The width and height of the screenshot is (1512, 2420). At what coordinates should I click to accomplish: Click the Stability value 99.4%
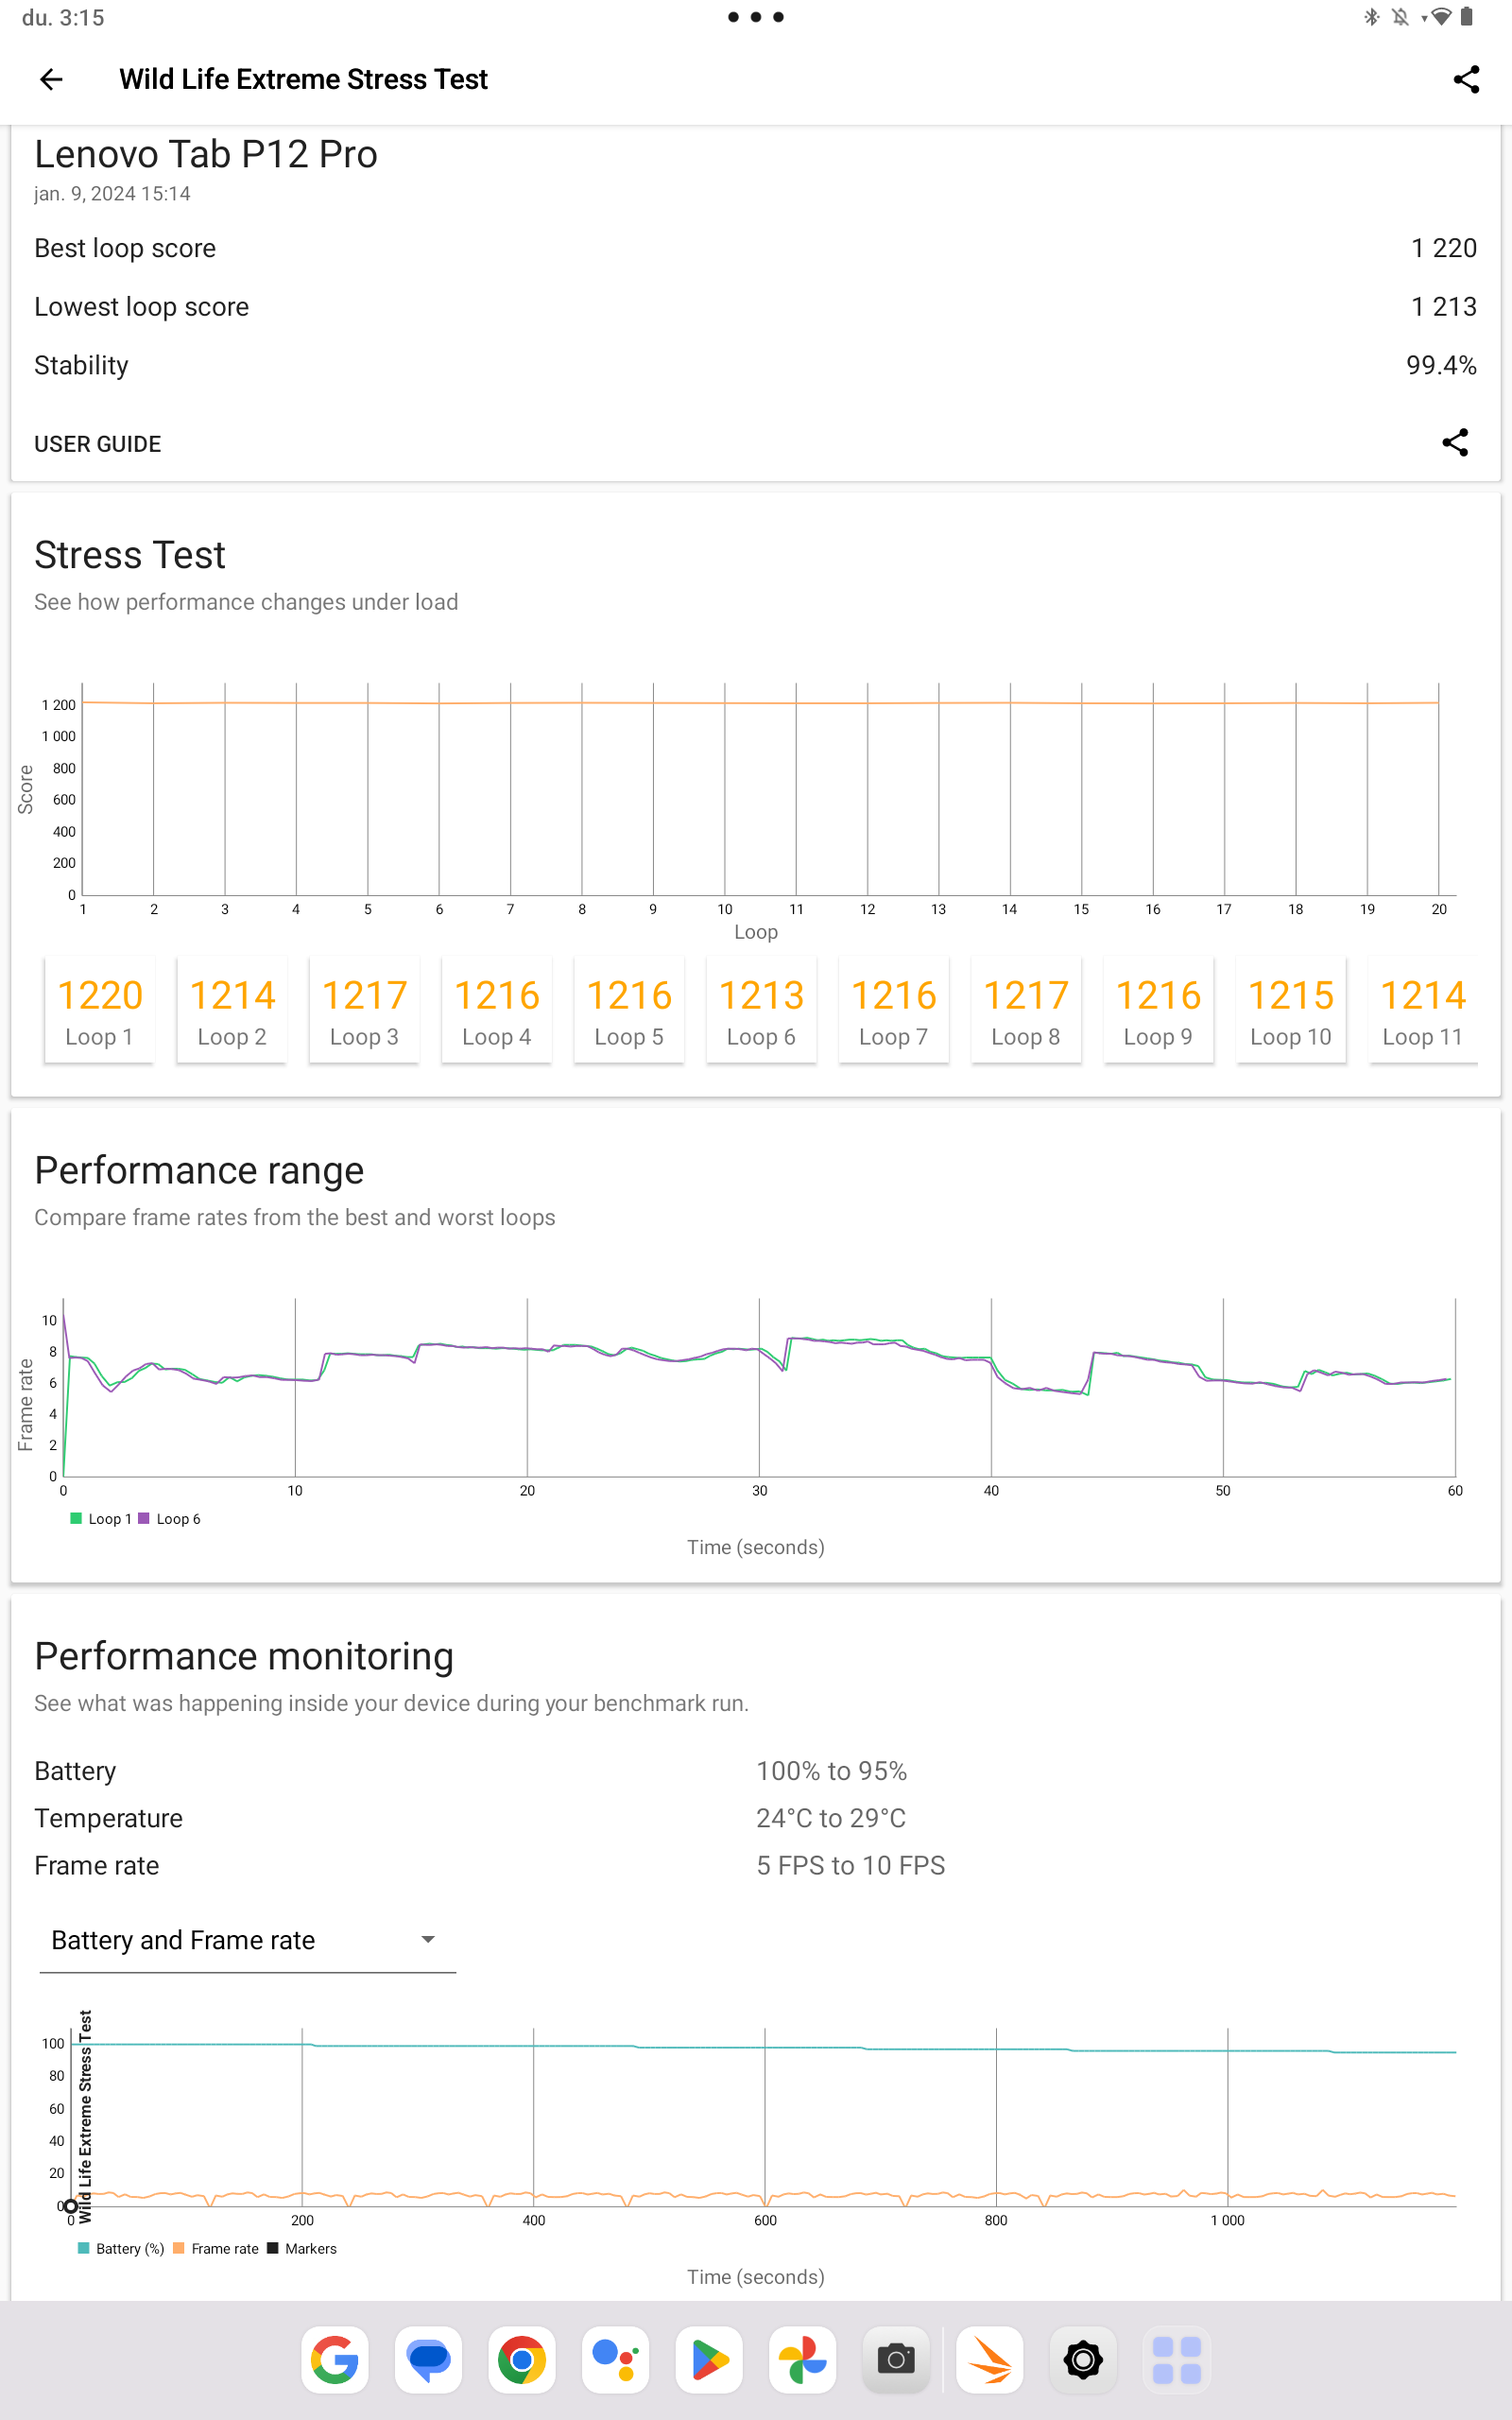[1441, 365]
